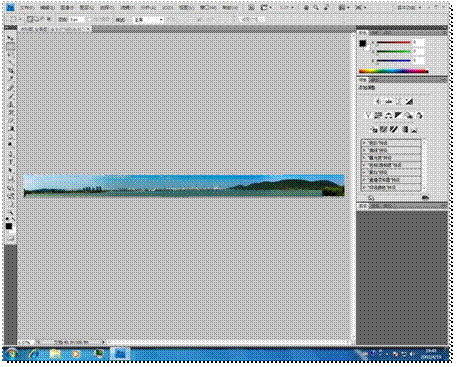This screenshot has height=367, width=457.
Task: Click the Brightness/Contrast adjustment icon
Action: click(x=379, y=101)
